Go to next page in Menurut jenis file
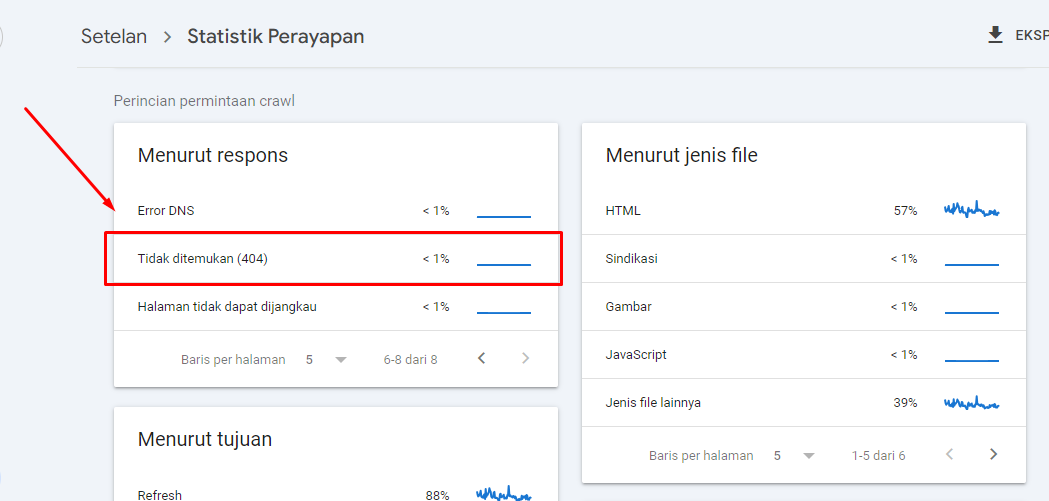Image resolution: width=1049 pixels, height=501 pixels. (993, 455)
